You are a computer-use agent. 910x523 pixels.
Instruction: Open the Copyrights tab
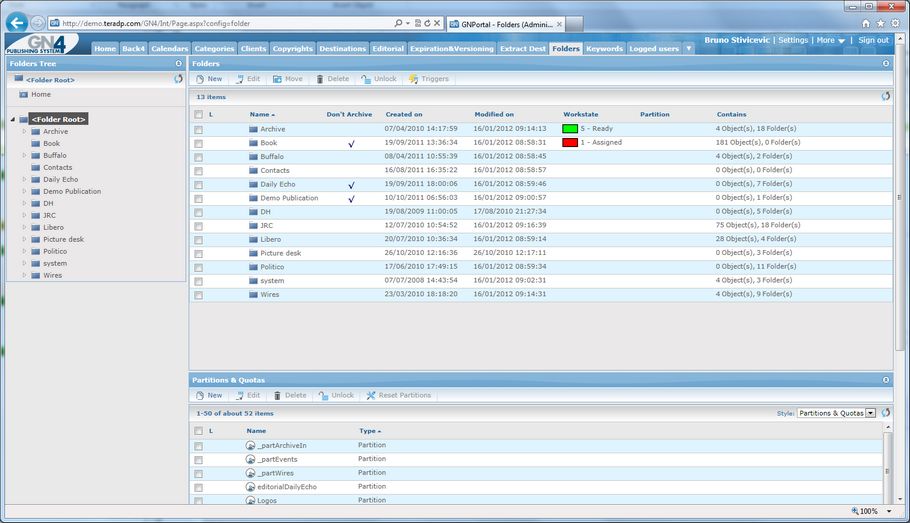pos(292,48)
